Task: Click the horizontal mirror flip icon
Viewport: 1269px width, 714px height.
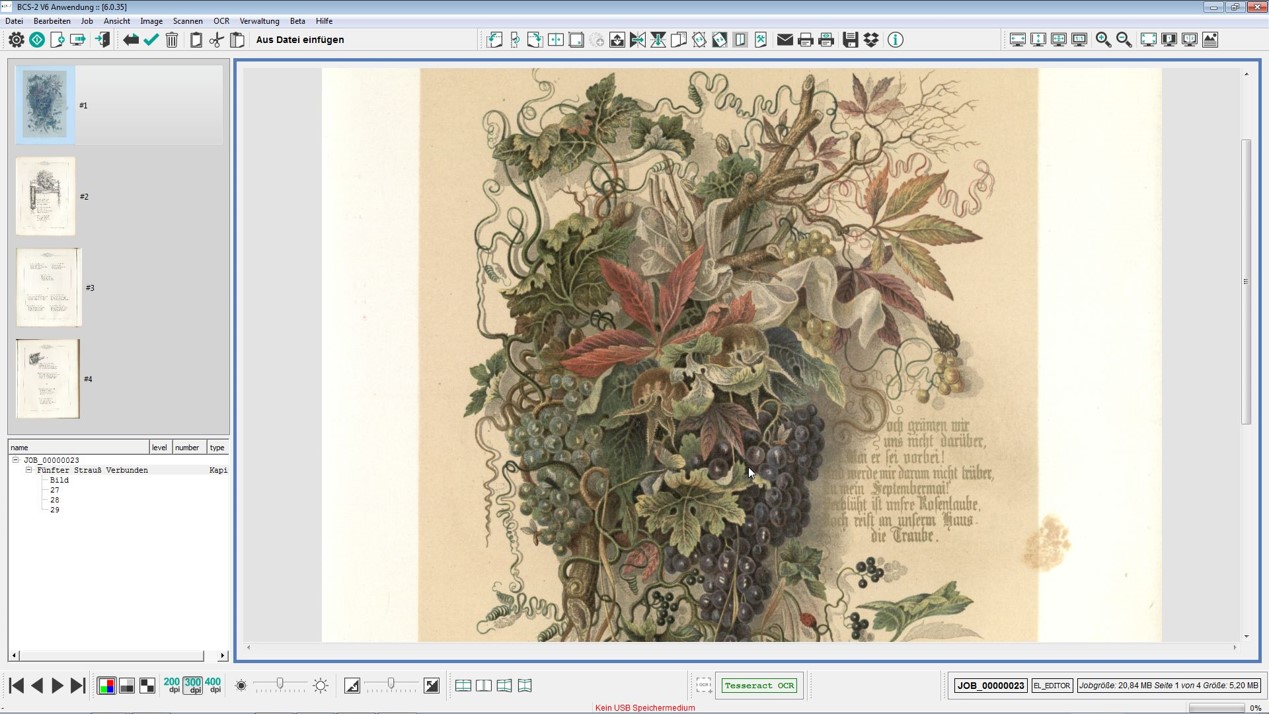Action: click(x=638, y=40)
